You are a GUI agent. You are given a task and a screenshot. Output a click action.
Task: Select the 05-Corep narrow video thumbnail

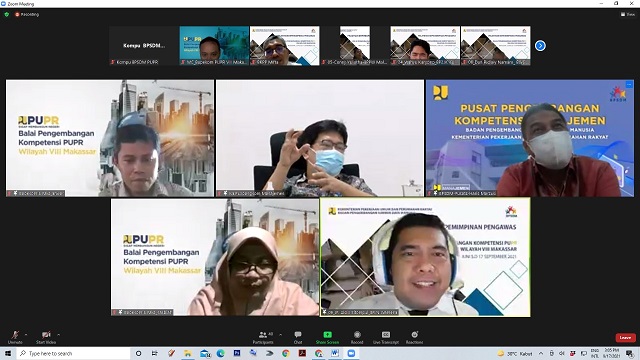tap(355, 46)
